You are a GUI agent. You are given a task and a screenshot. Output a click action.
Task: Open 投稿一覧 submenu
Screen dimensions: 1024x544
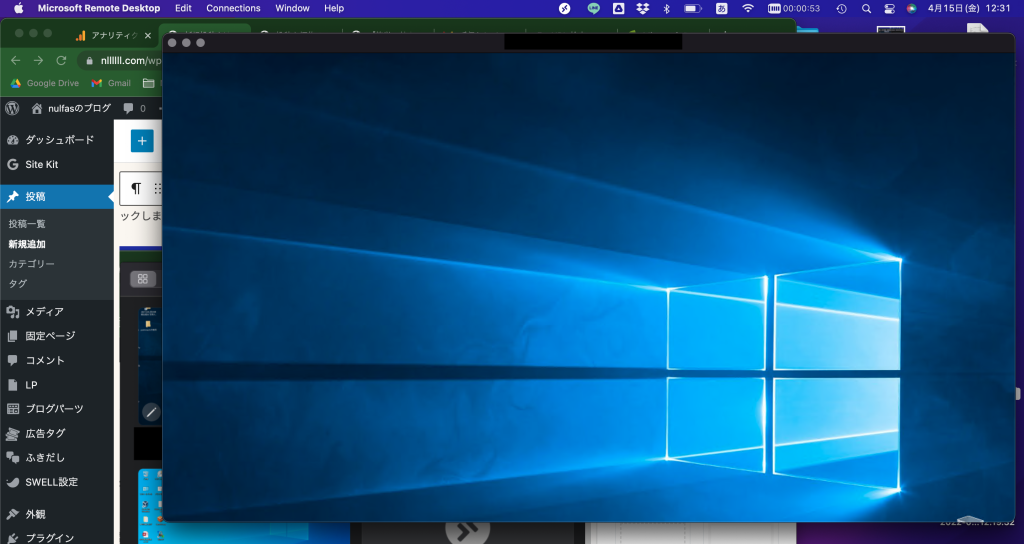click(x=27, y=223)
